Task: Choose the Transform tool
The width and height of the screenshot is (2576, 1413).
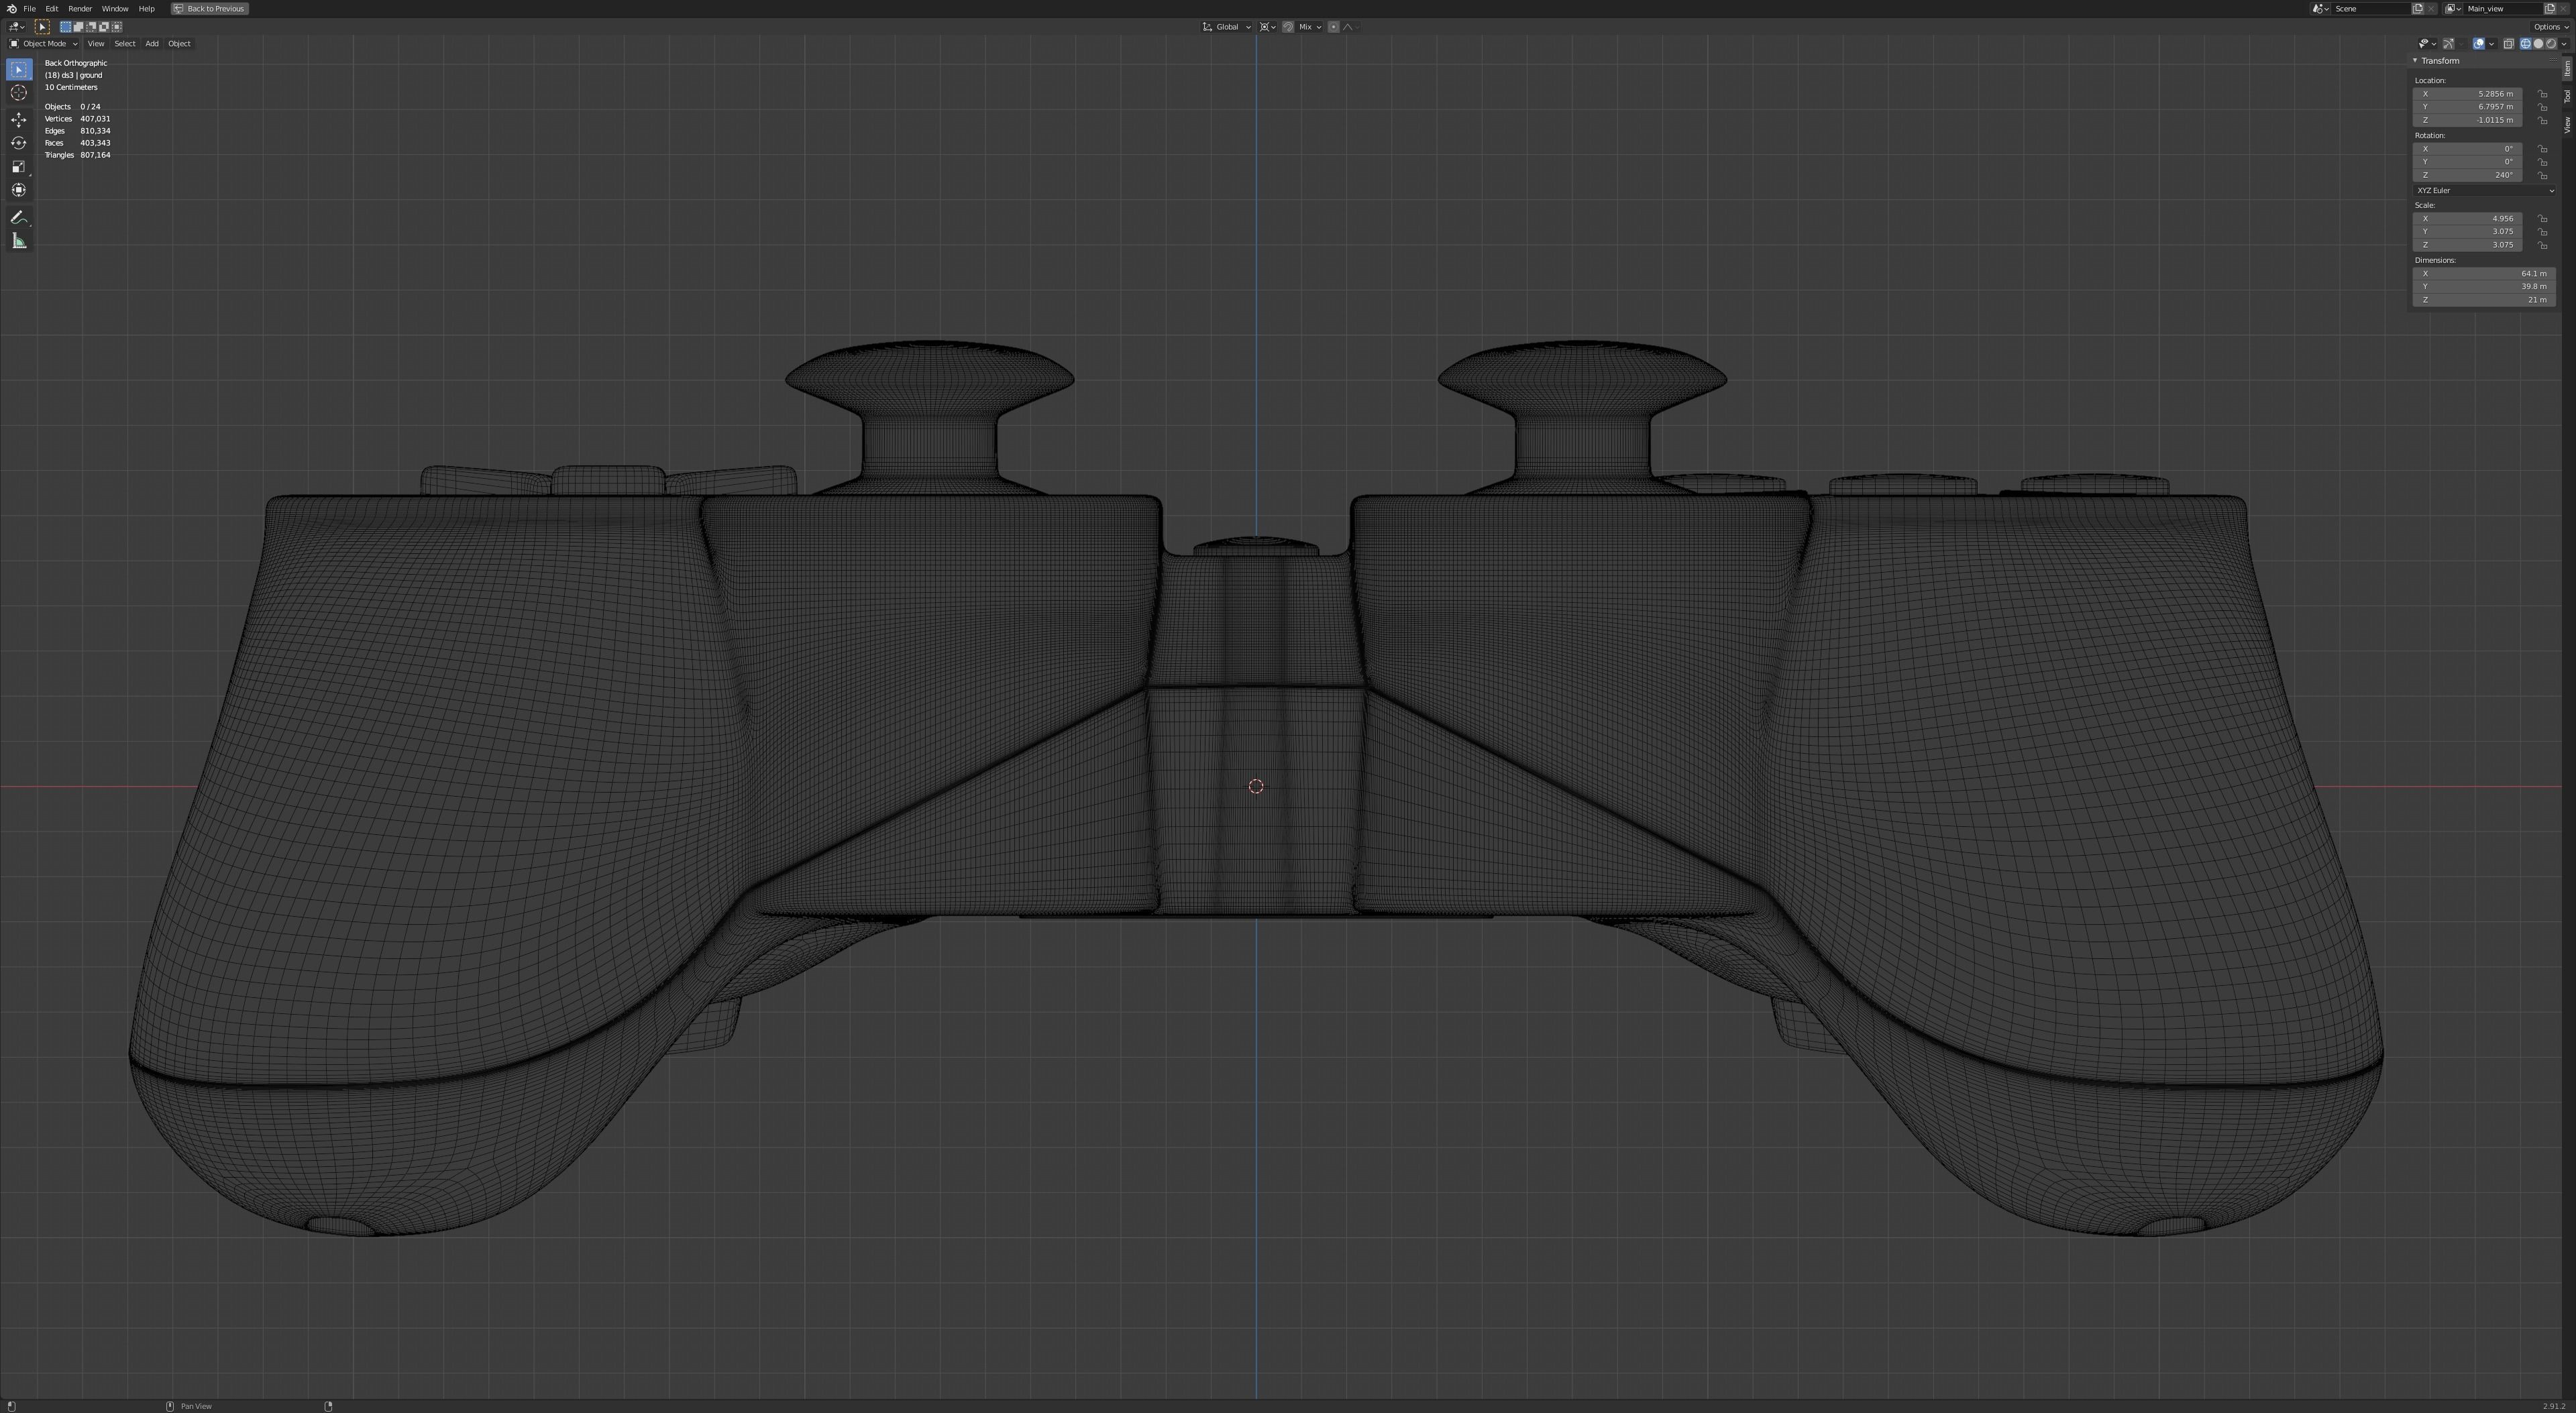Action: (x=19, y=190)
